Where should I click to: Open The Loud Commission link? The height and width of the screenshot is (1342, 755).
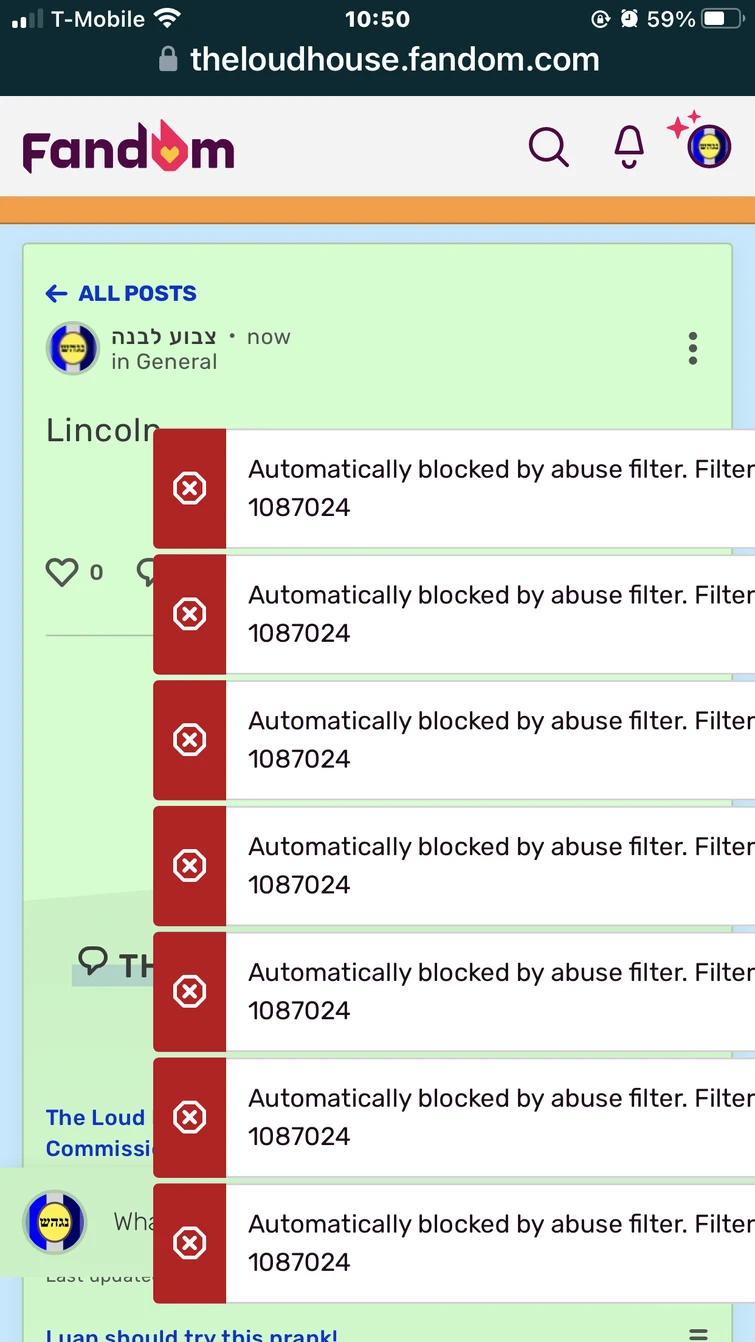[97, 1132]
